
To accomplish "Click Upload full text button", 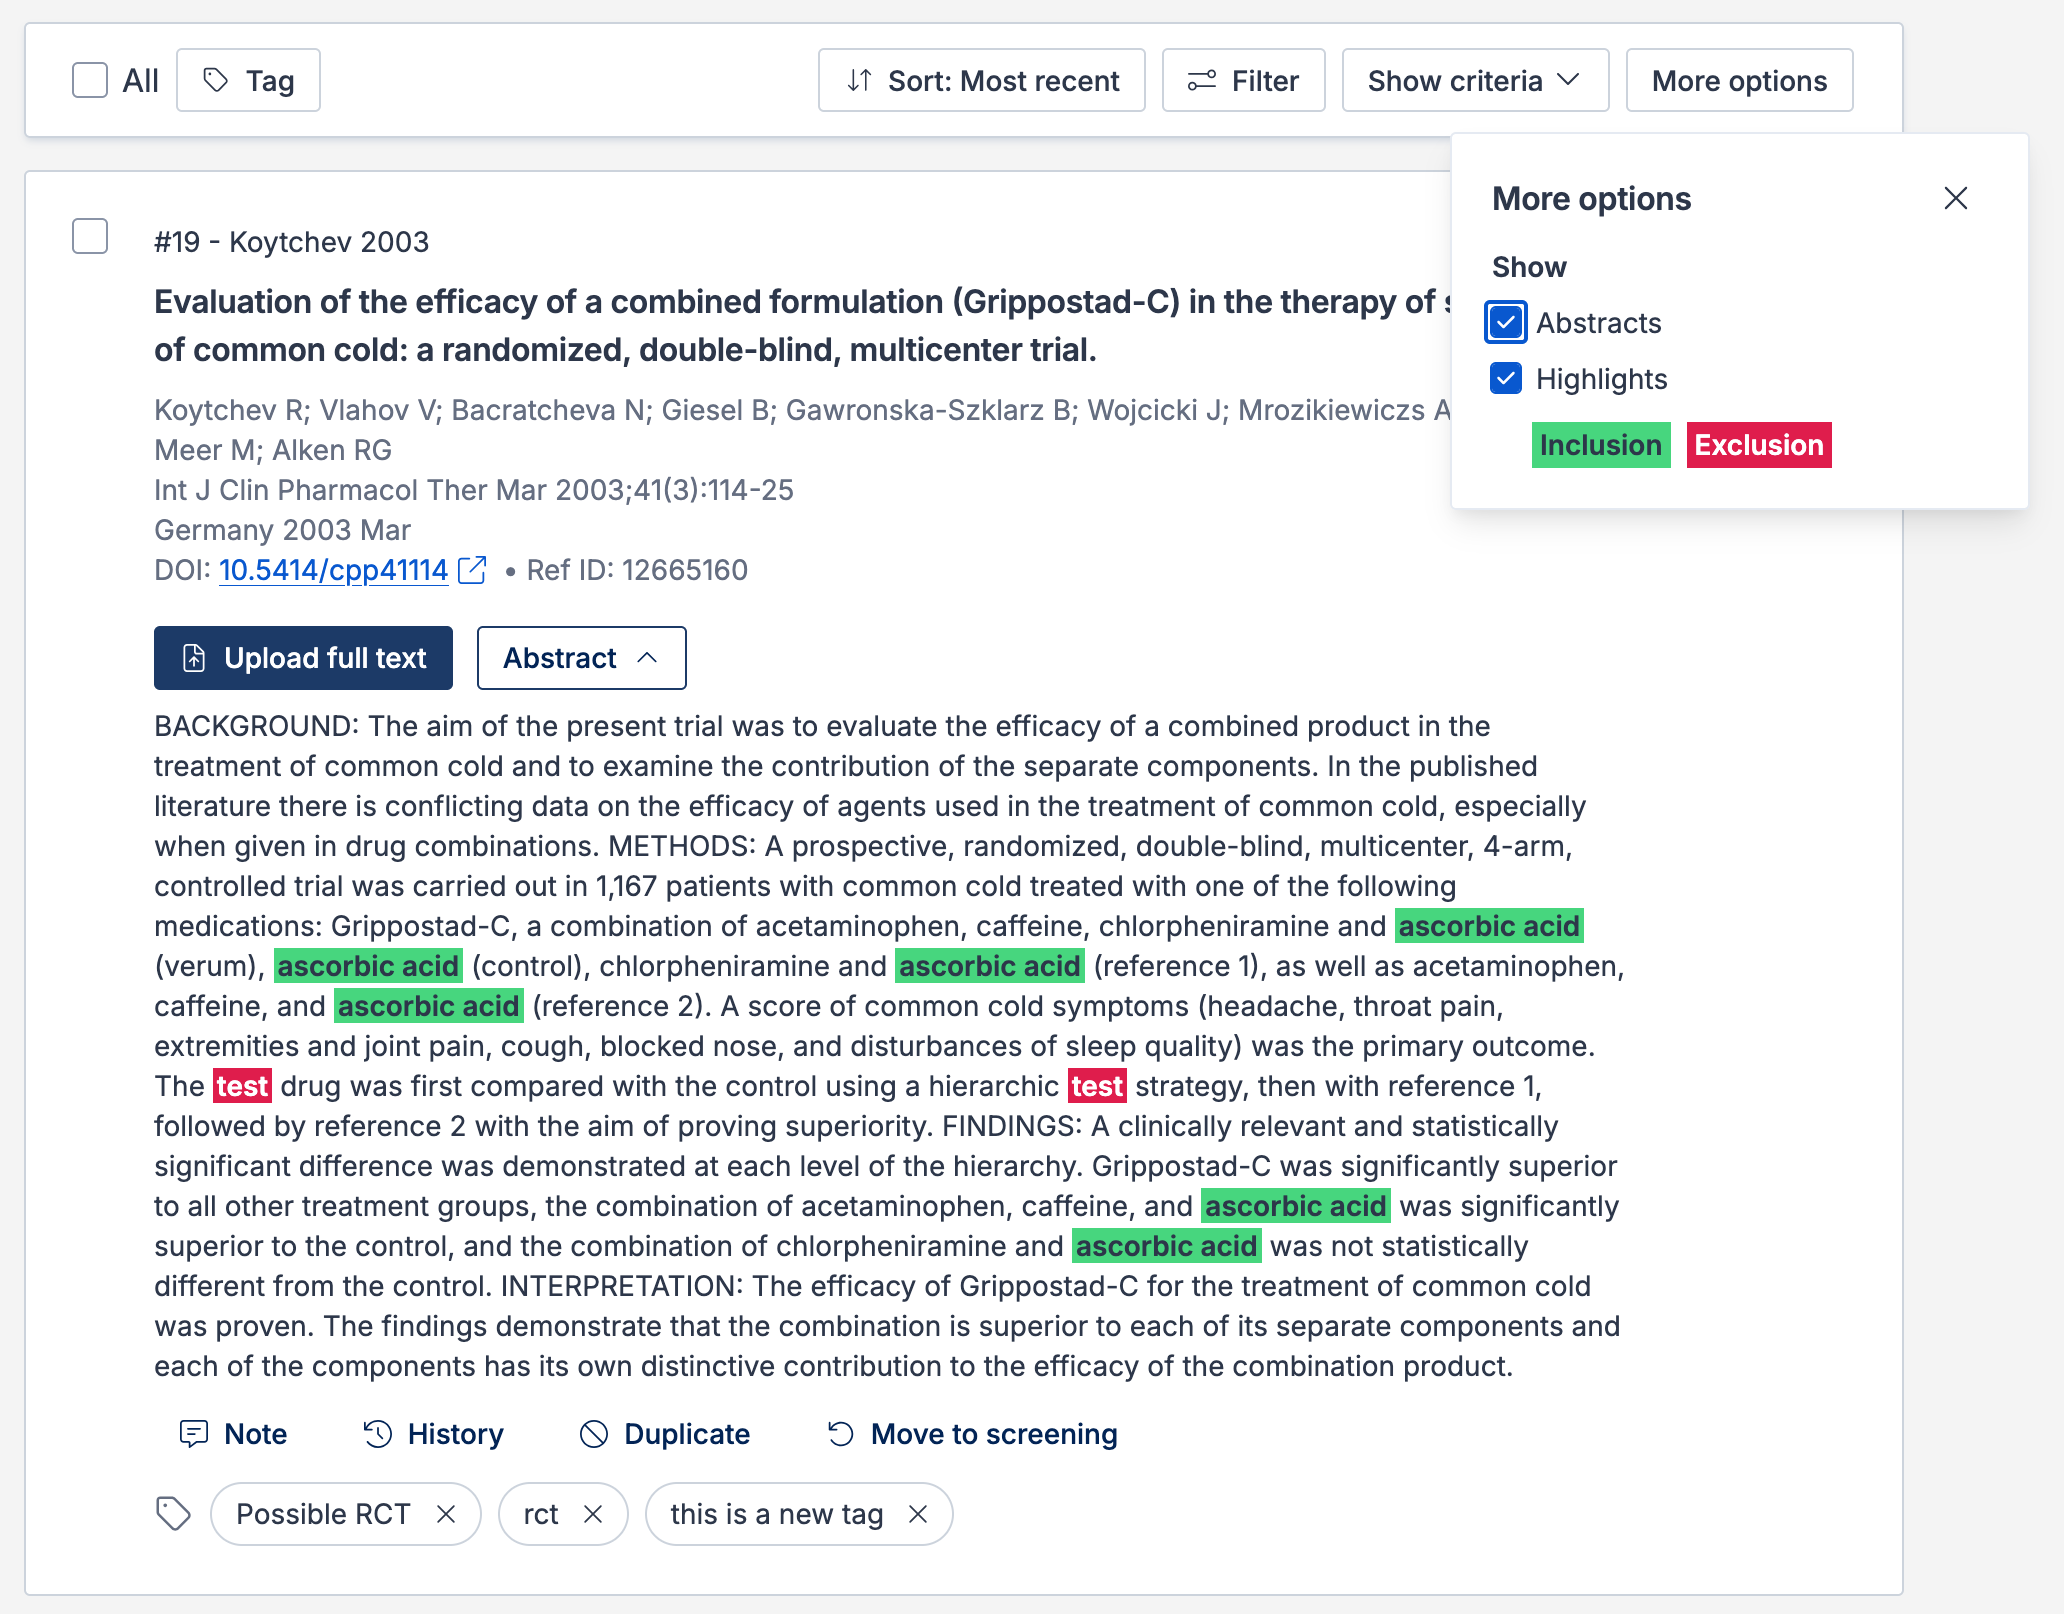I will pyautogui.click(x=303, y=658).
